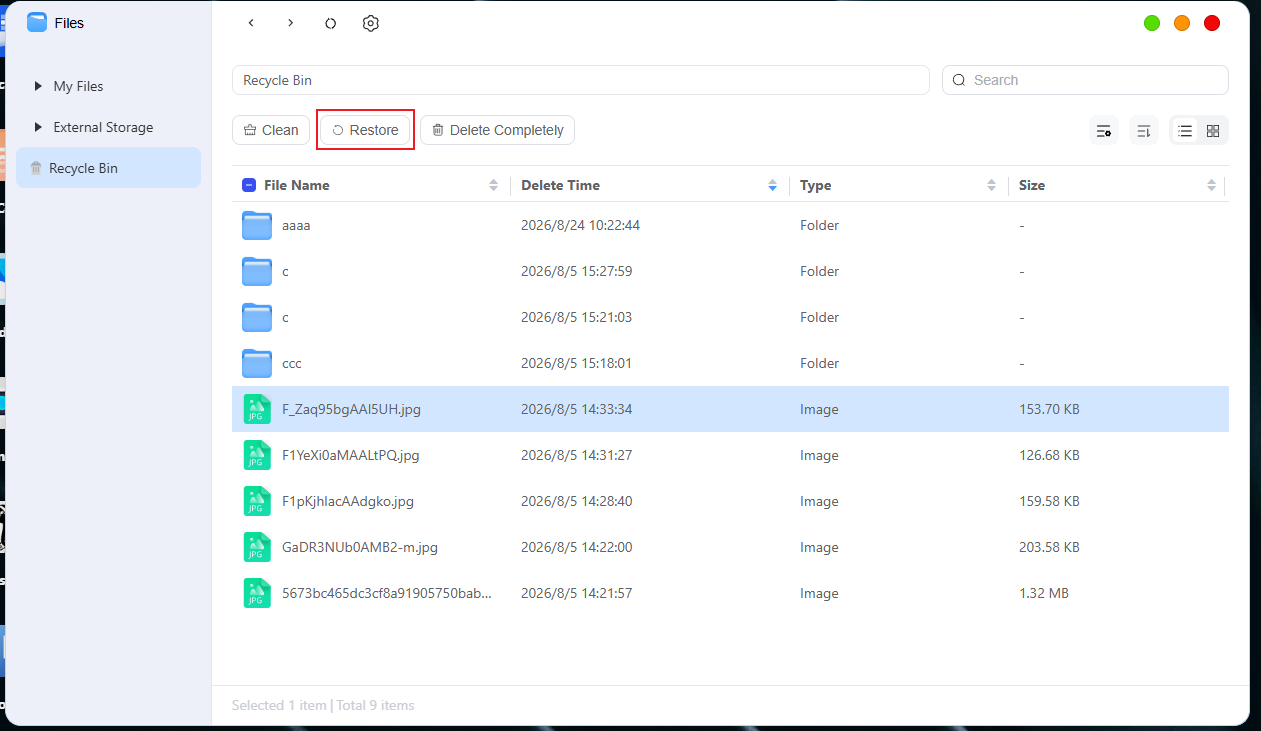Click the Delete Completely button
Viewport: 1261px width, 731px height.
(497, 130)
